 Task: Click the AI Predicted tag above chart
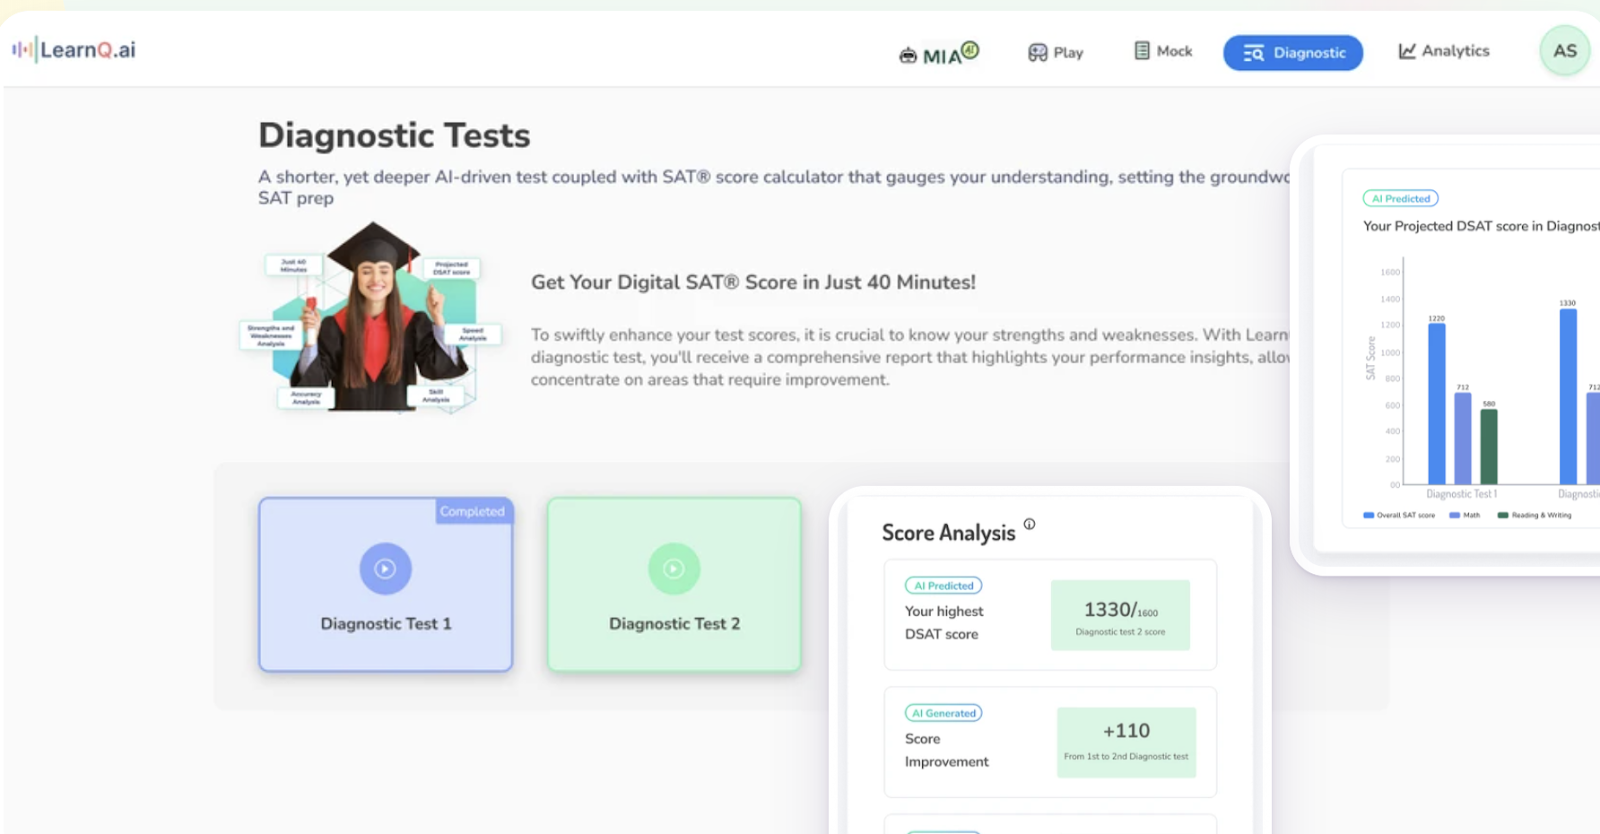1400,199
